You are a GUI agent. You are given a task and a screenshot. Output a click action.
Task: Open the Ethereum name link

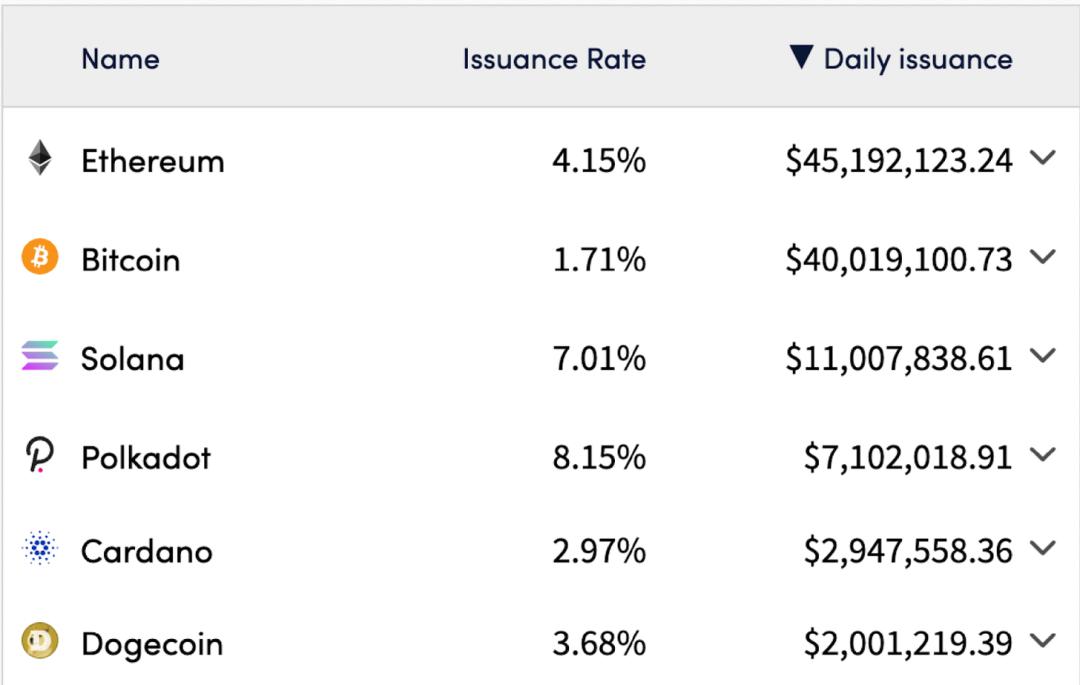pyautogui.click(x=153, y=160)
